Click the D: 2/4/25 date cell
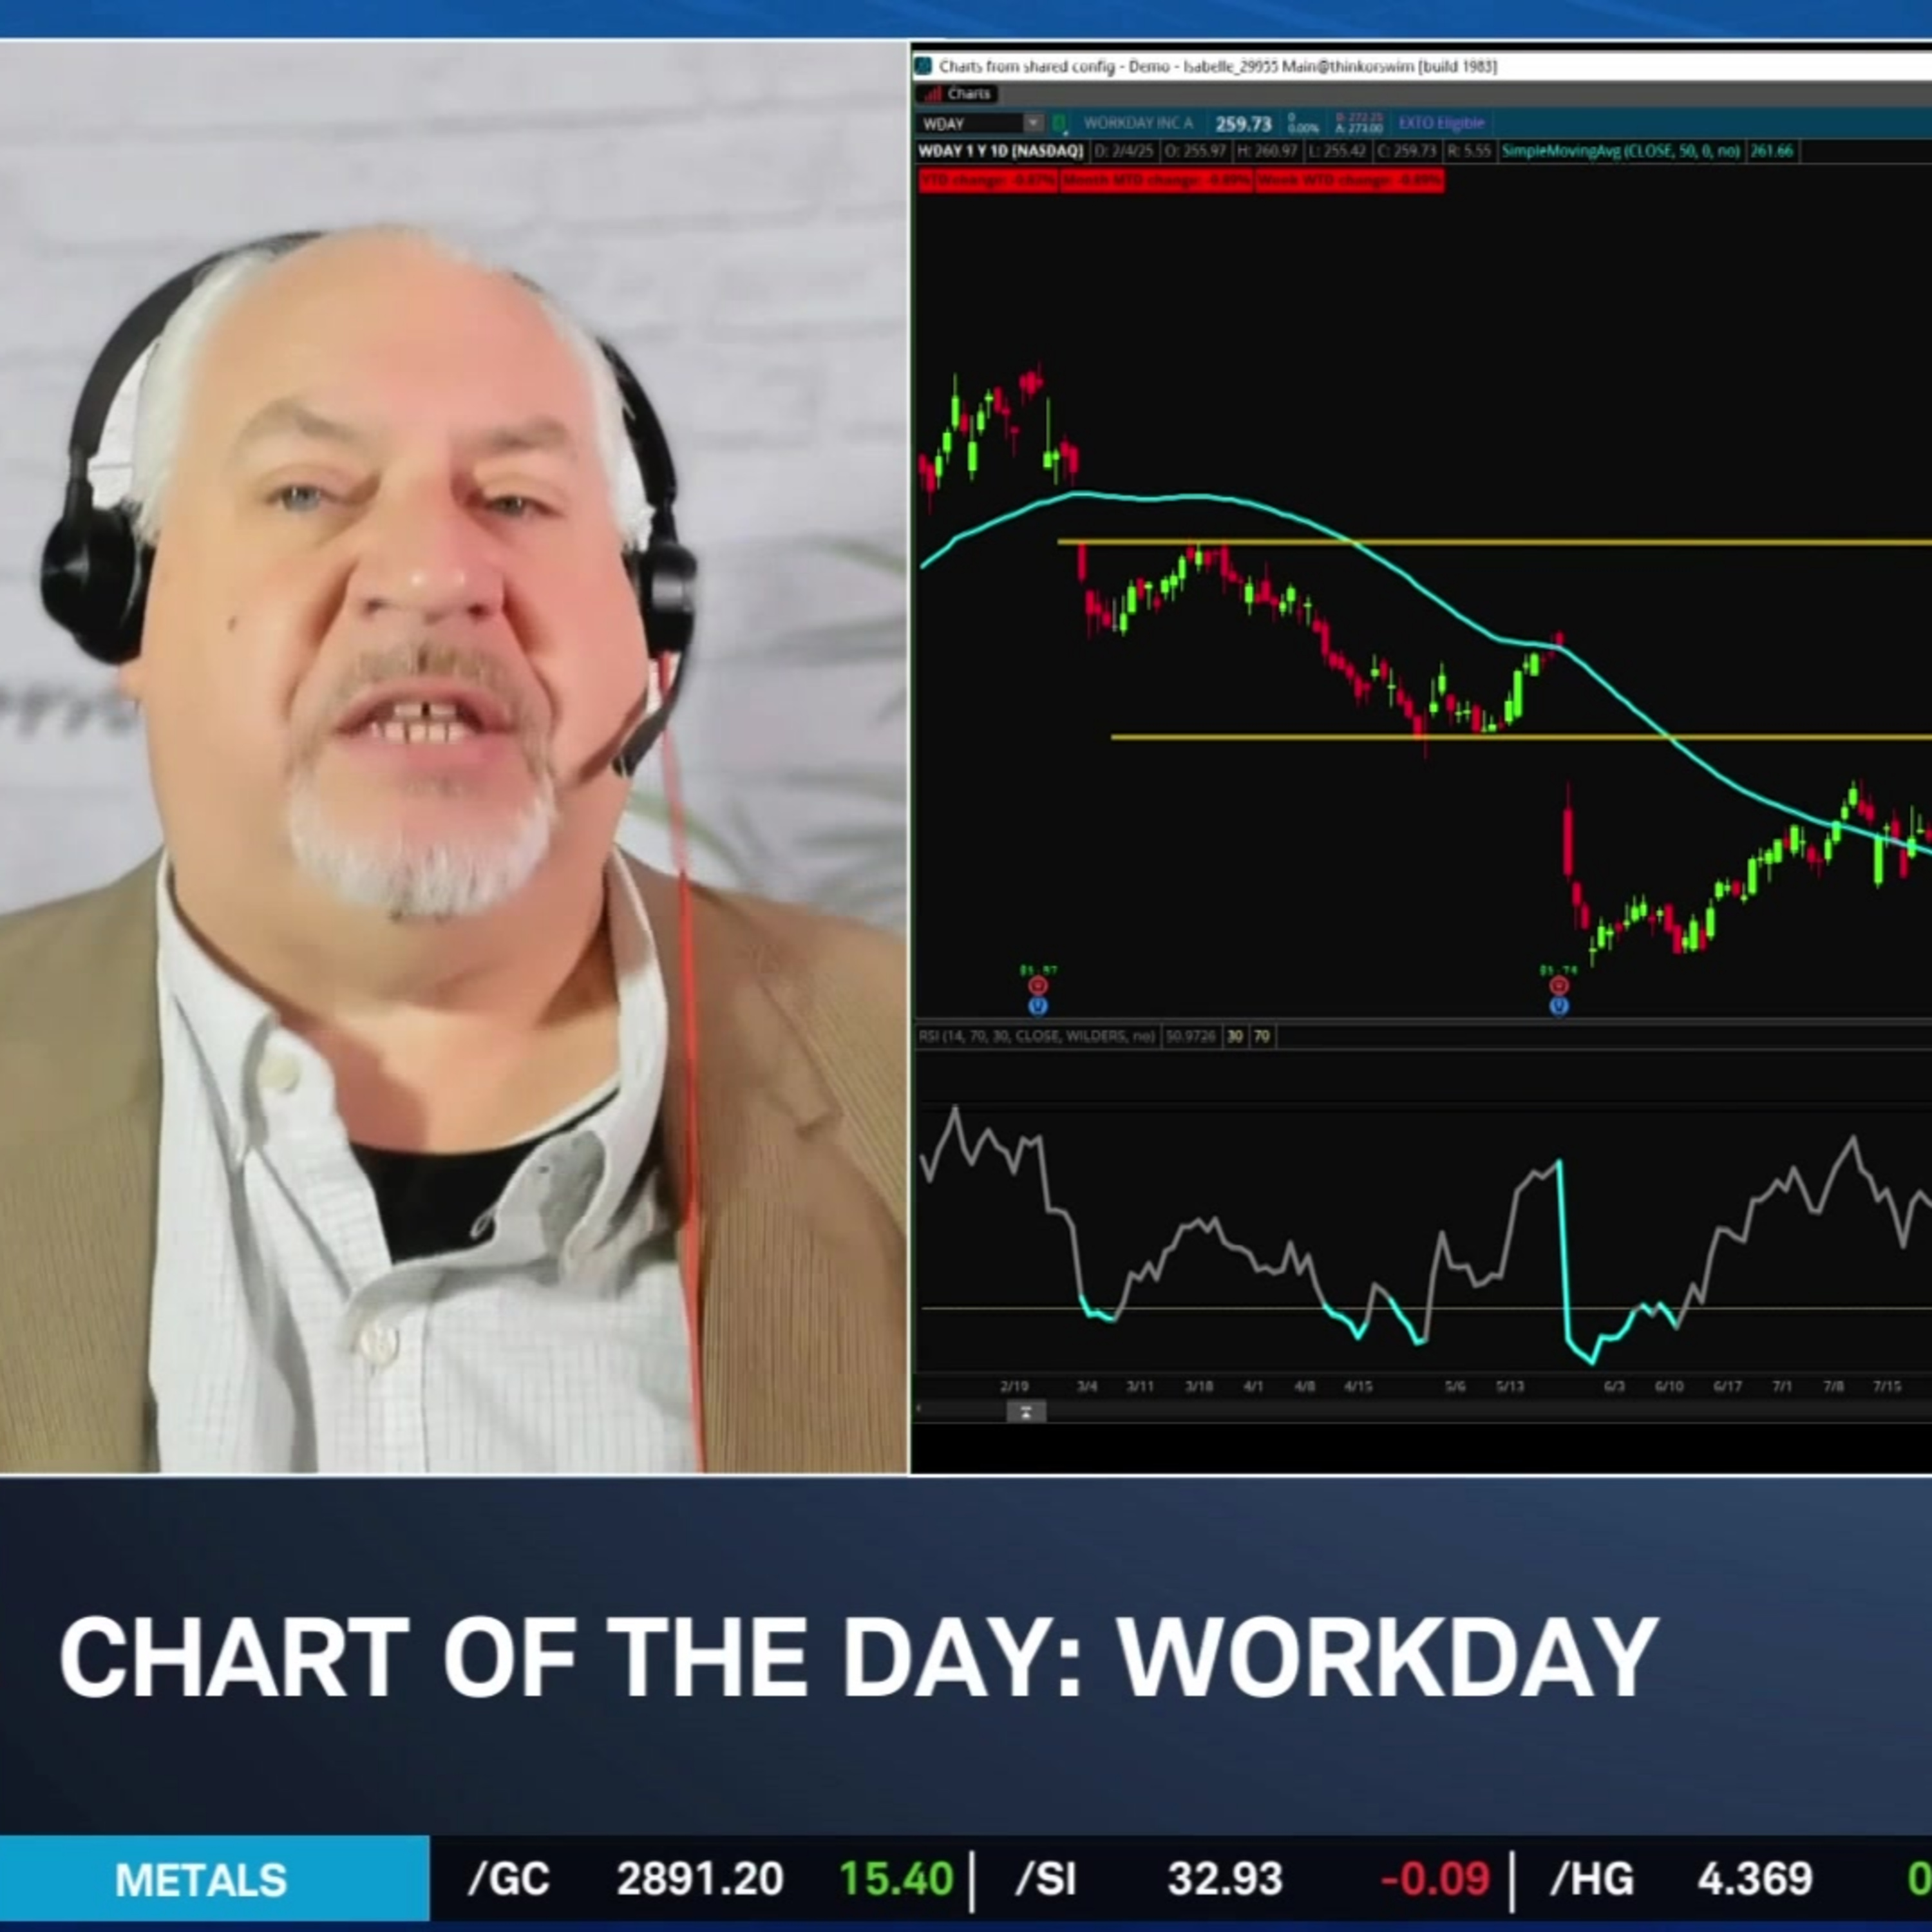This screenshot has height=1932, width=1932. 1124,151
